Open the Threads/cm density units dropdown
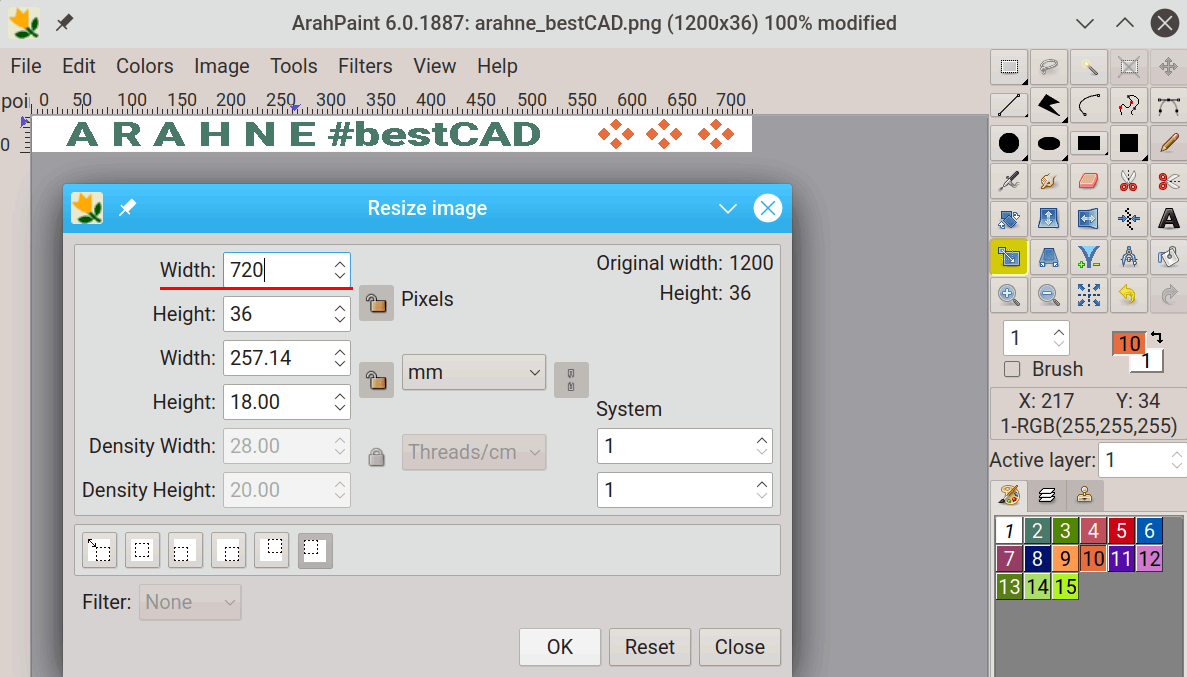The width and height of the screenshot is (1187, 677). click(x=474, y=452)
